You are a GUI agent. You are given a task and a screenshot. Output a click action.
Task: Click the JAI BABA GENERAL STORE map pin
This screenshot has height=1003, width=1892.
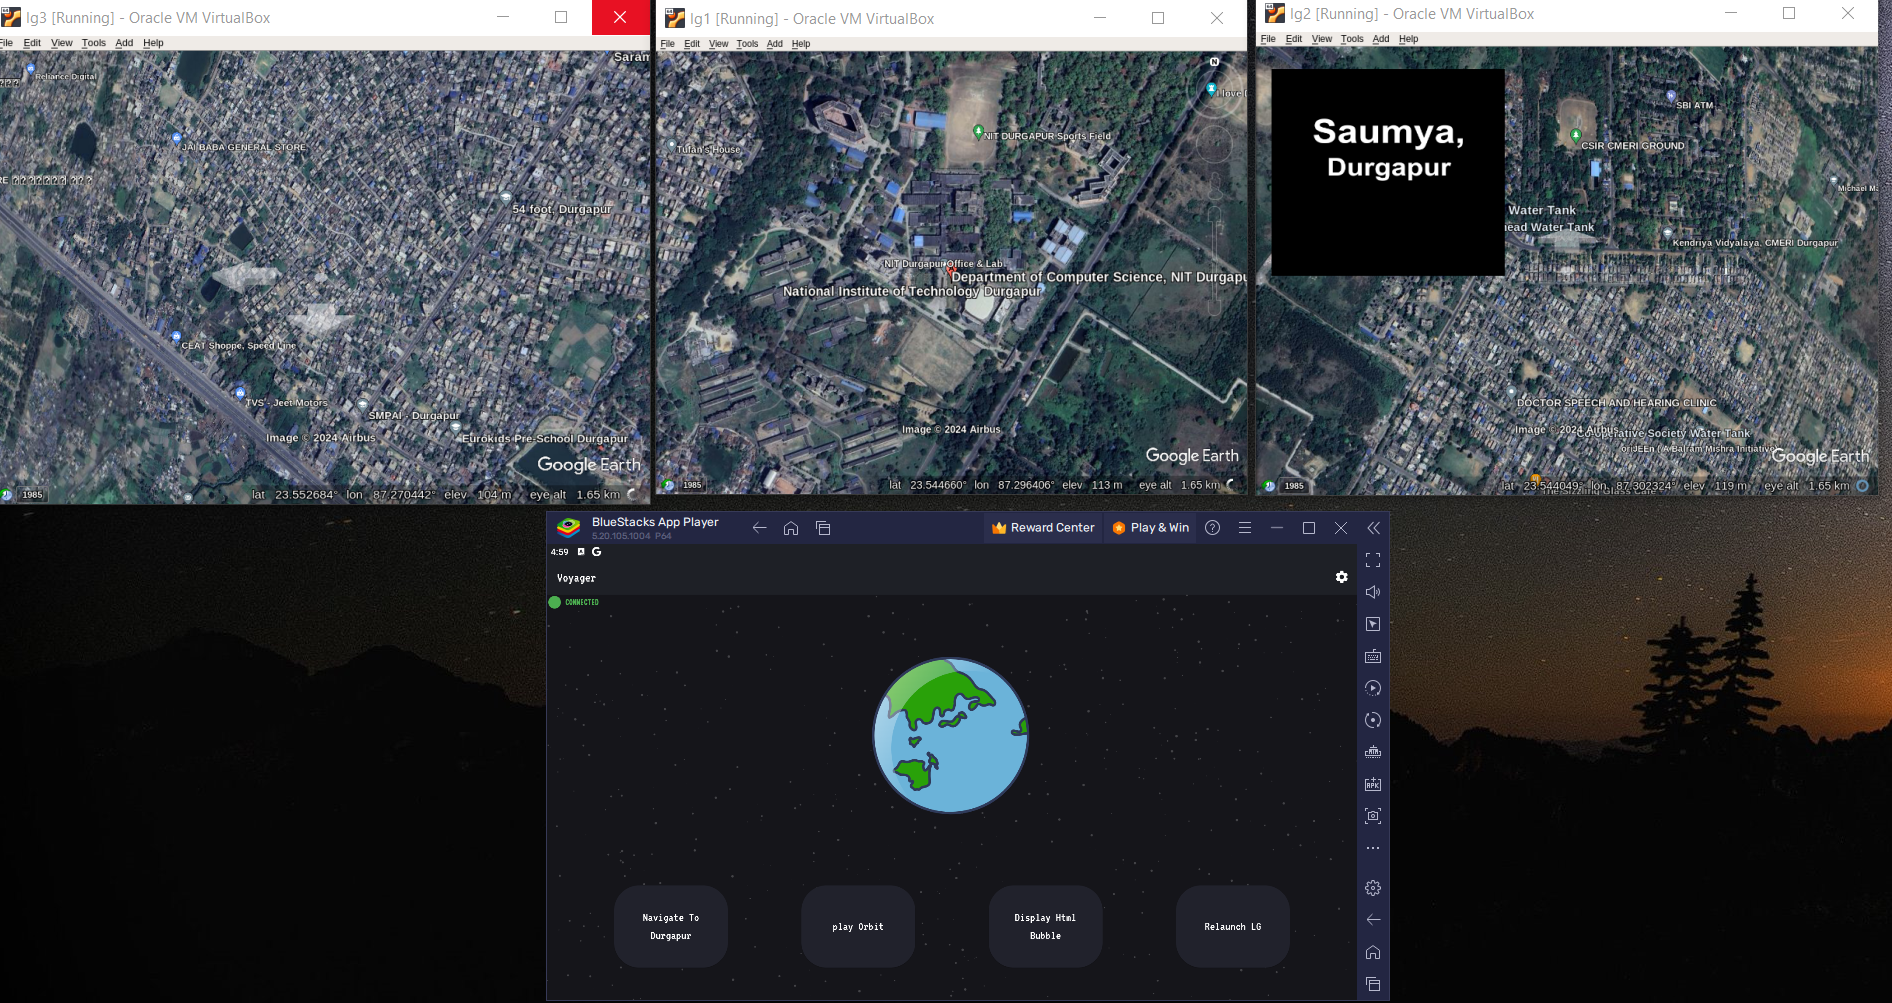point(176,139)
